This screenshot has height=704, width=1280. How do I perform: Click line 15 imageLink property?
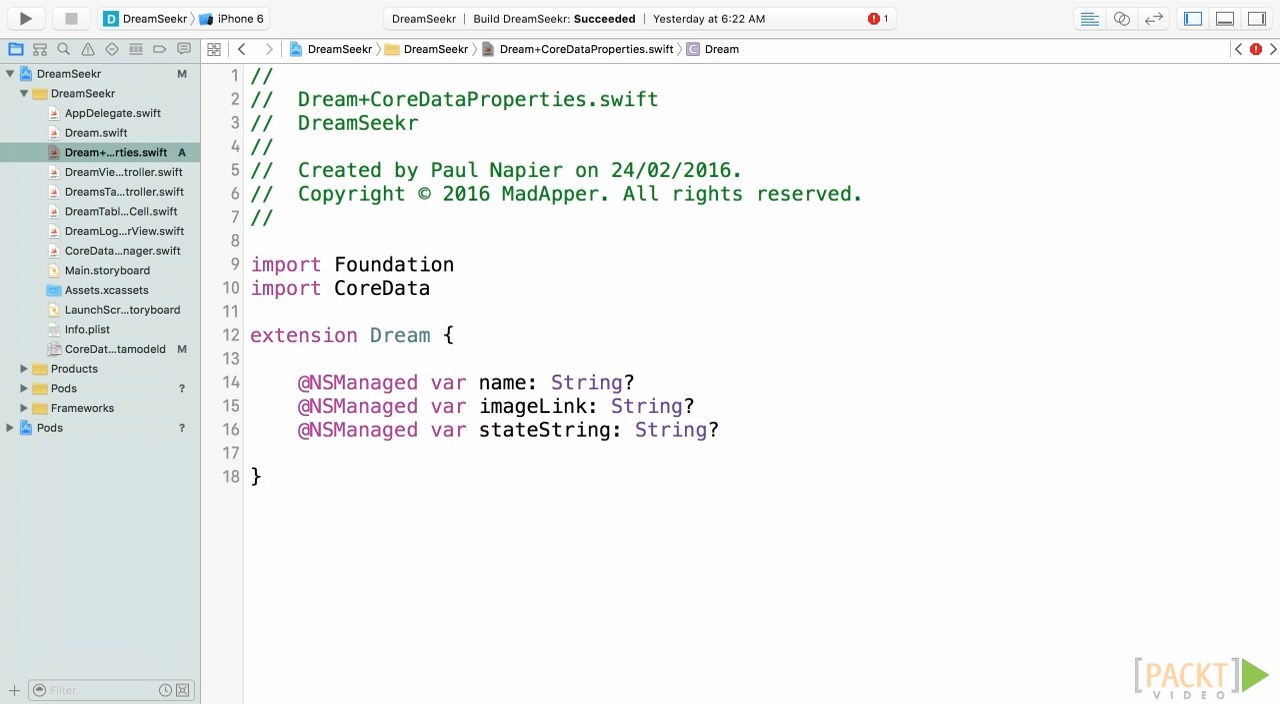[496, 406]
